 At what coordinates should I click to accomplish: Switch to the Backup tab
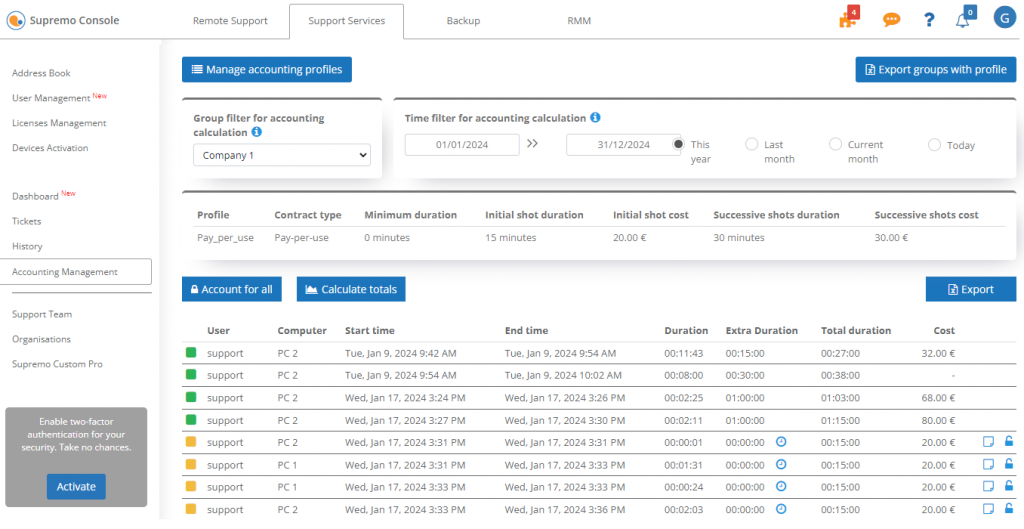coord(462,21)
